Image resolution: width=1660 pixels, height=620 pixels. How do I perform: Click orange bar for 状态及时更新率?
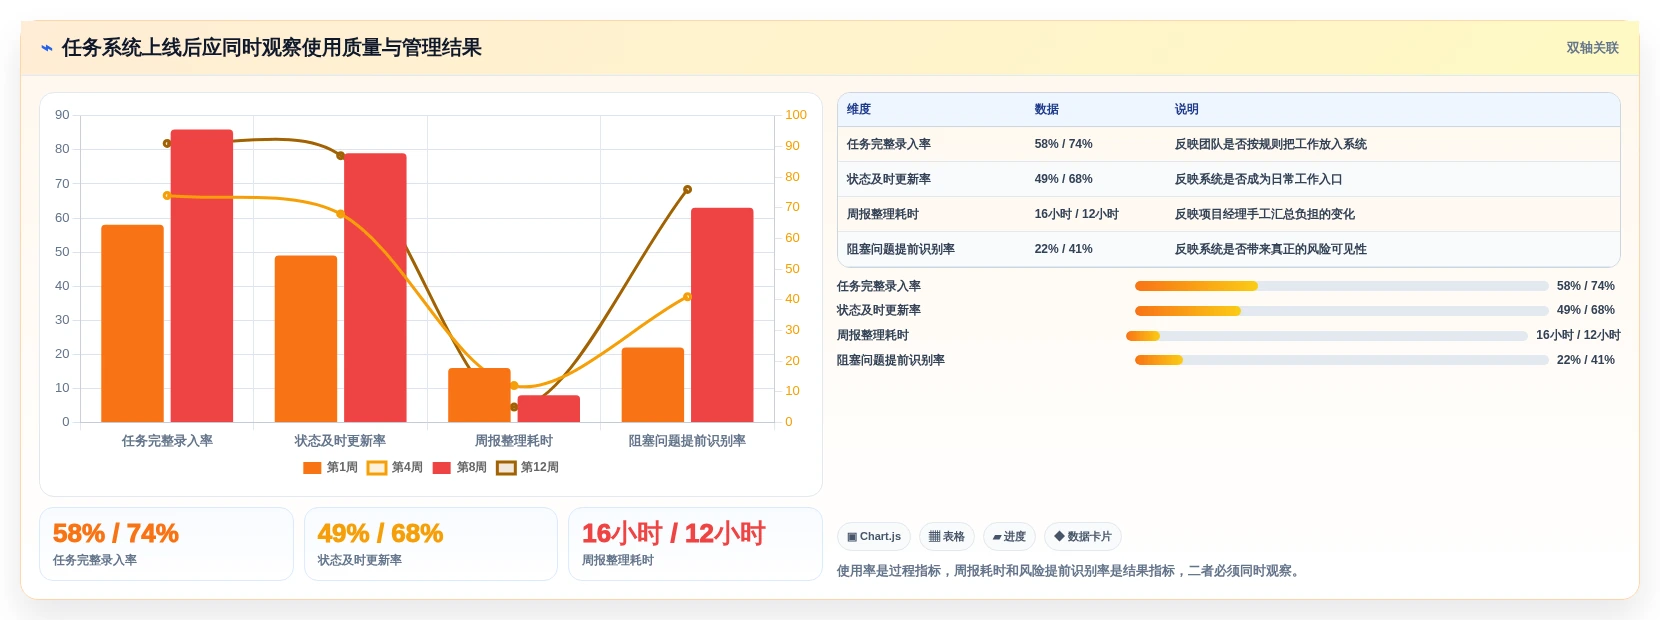[306, 339]
